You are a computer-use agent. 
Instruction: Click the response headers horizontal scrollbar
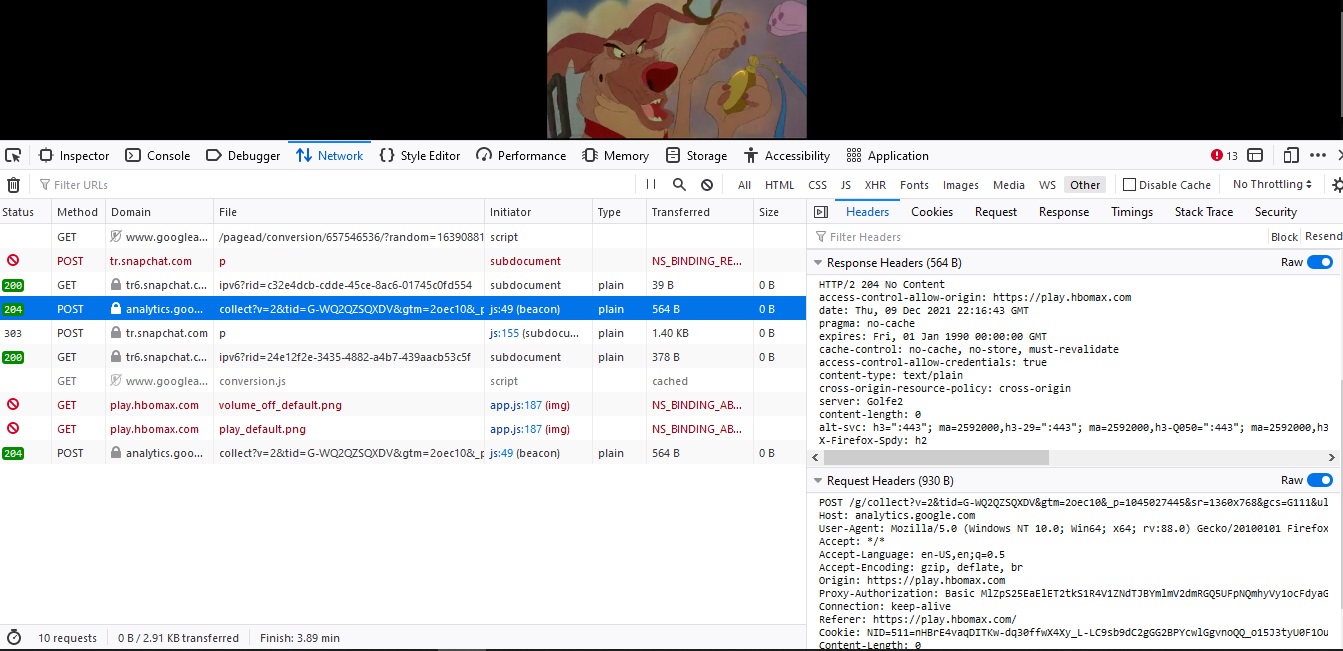936,457
